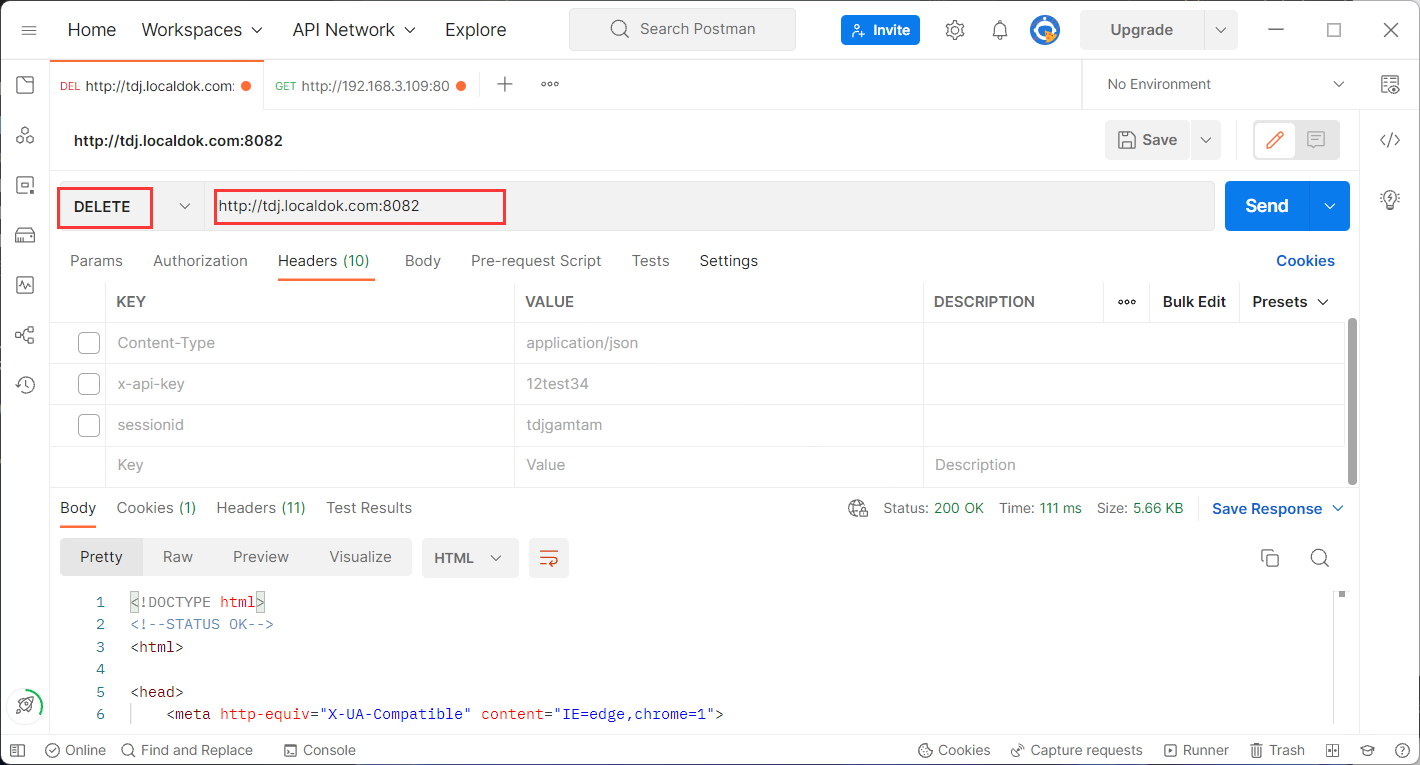Switch to response Headers (11) tab
The height and width of the screenshot is (765, 1420).
261,508
